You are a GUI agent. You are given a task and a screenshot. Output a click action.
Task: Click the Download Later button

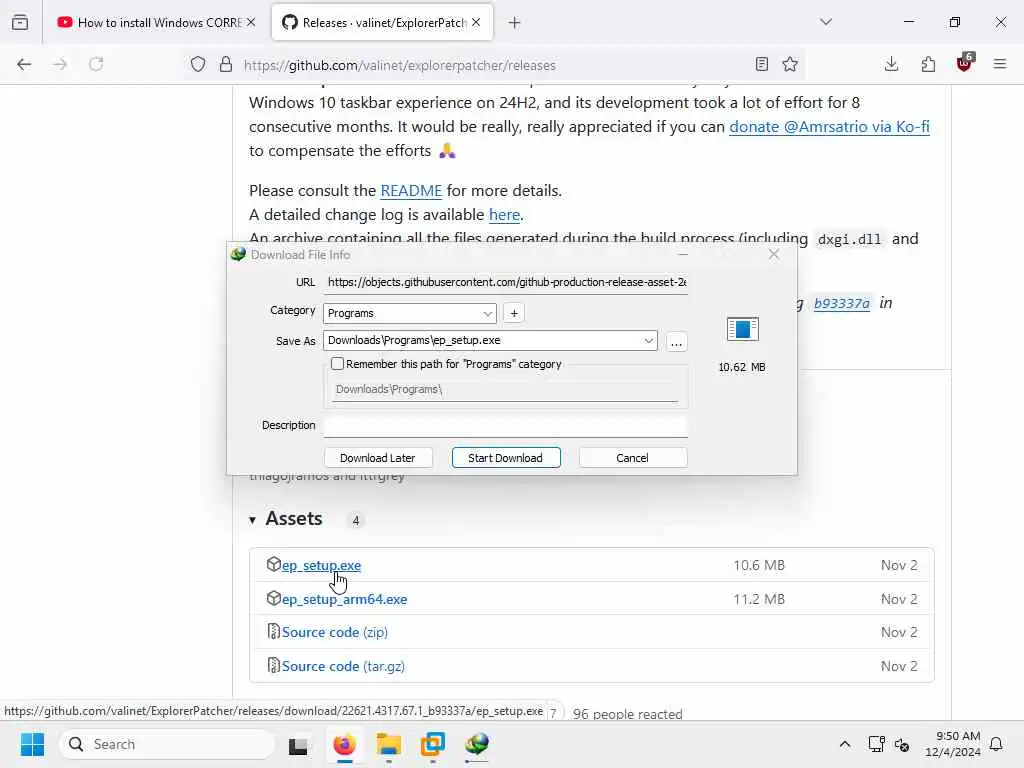[377, 458]
